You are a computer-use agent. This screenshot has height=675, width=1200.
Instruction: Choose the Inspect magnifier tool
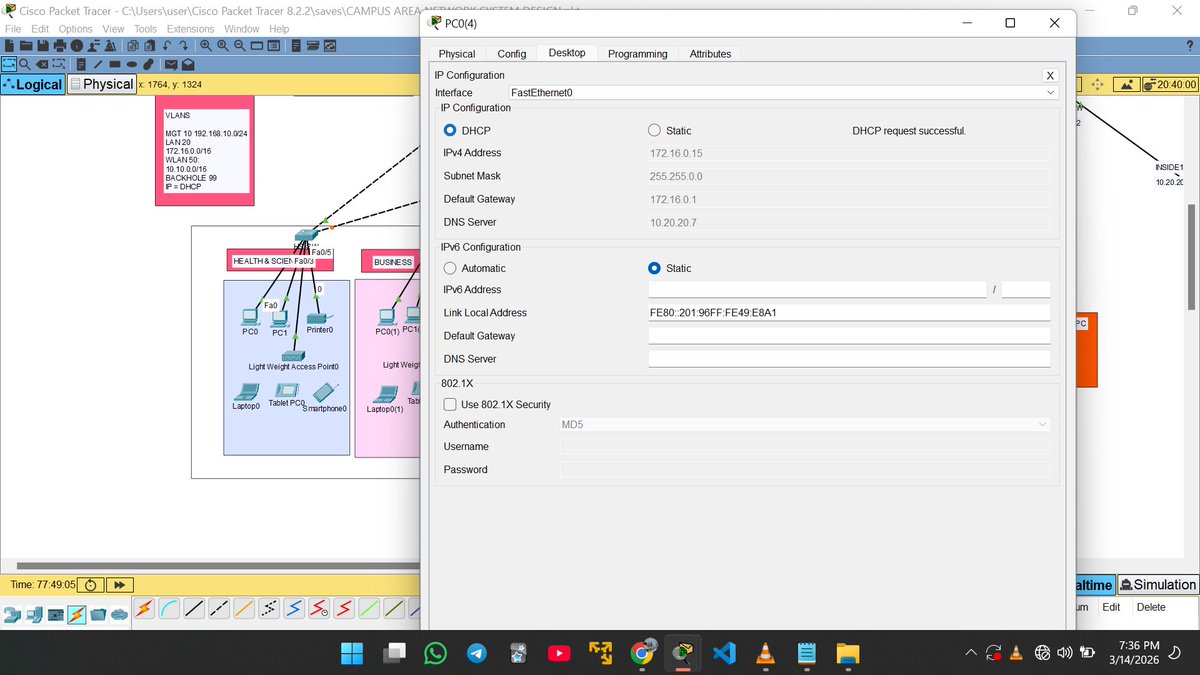[25, 64]
